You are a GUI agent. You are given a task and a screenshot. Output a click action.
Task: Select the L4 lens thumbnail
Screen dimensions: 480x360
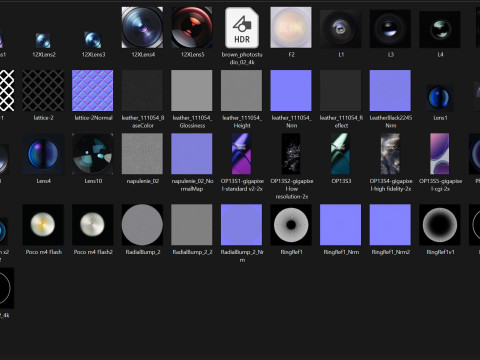pos(440,29)
